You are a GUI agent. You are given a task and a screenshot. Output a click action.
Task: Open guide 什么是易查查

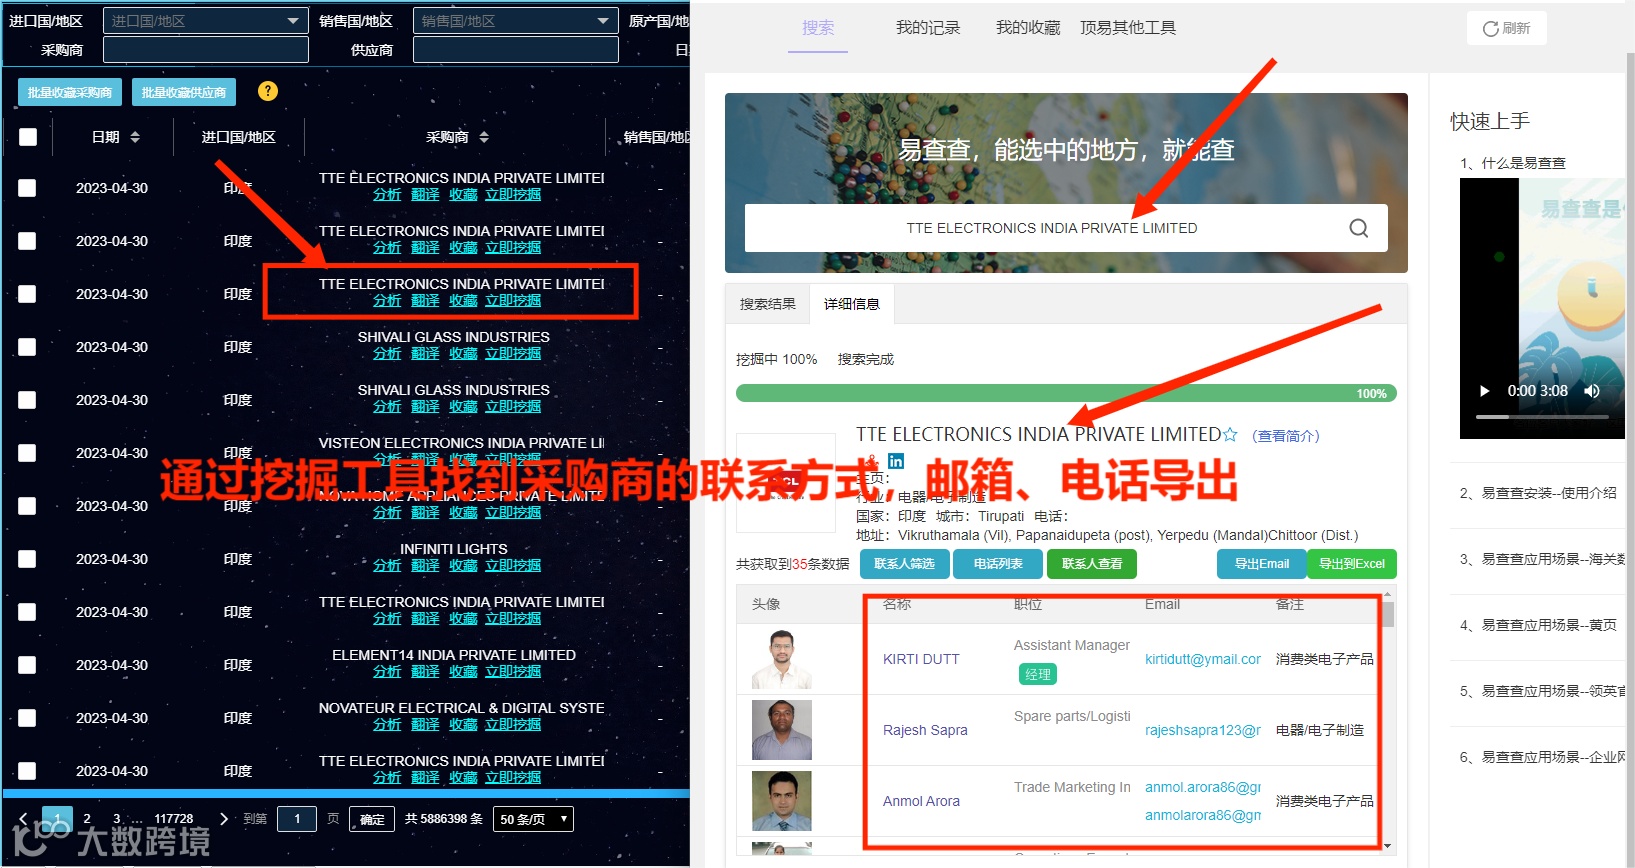coord(1513,163)
